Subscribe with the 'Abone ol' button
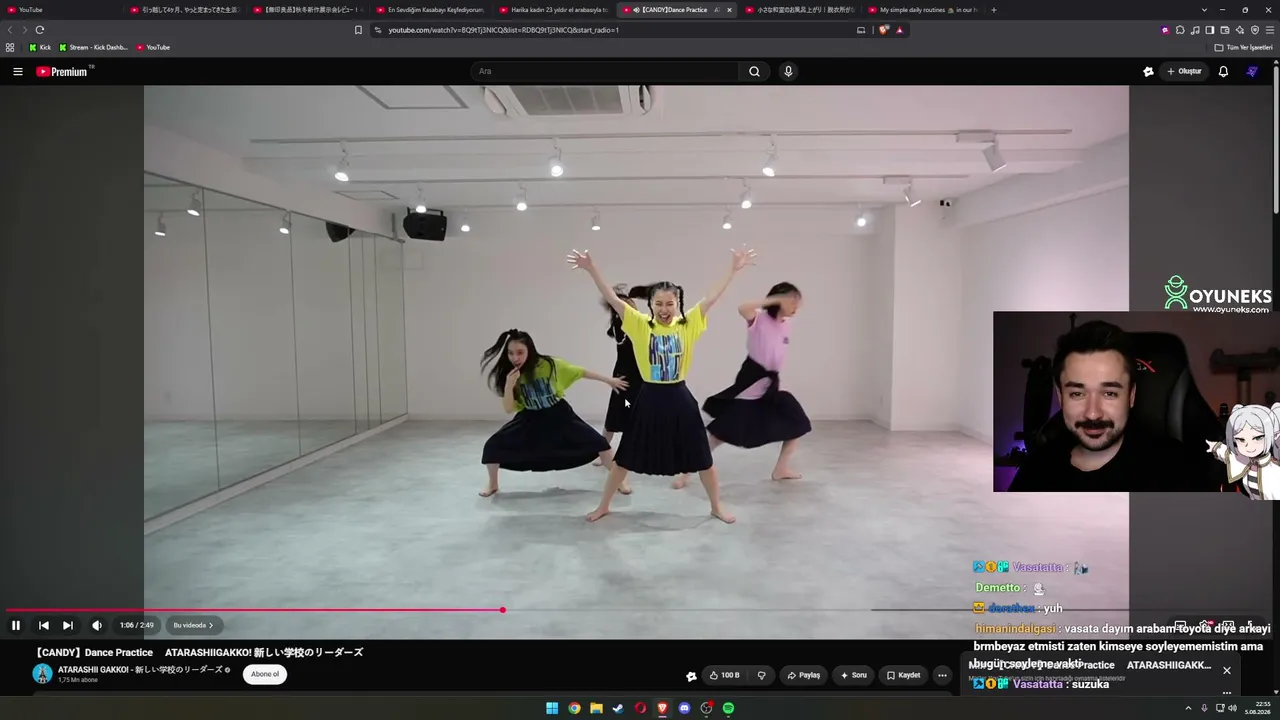Viewport: 1280px width, 720px height. pyautogui.click(x=265, y=674)
